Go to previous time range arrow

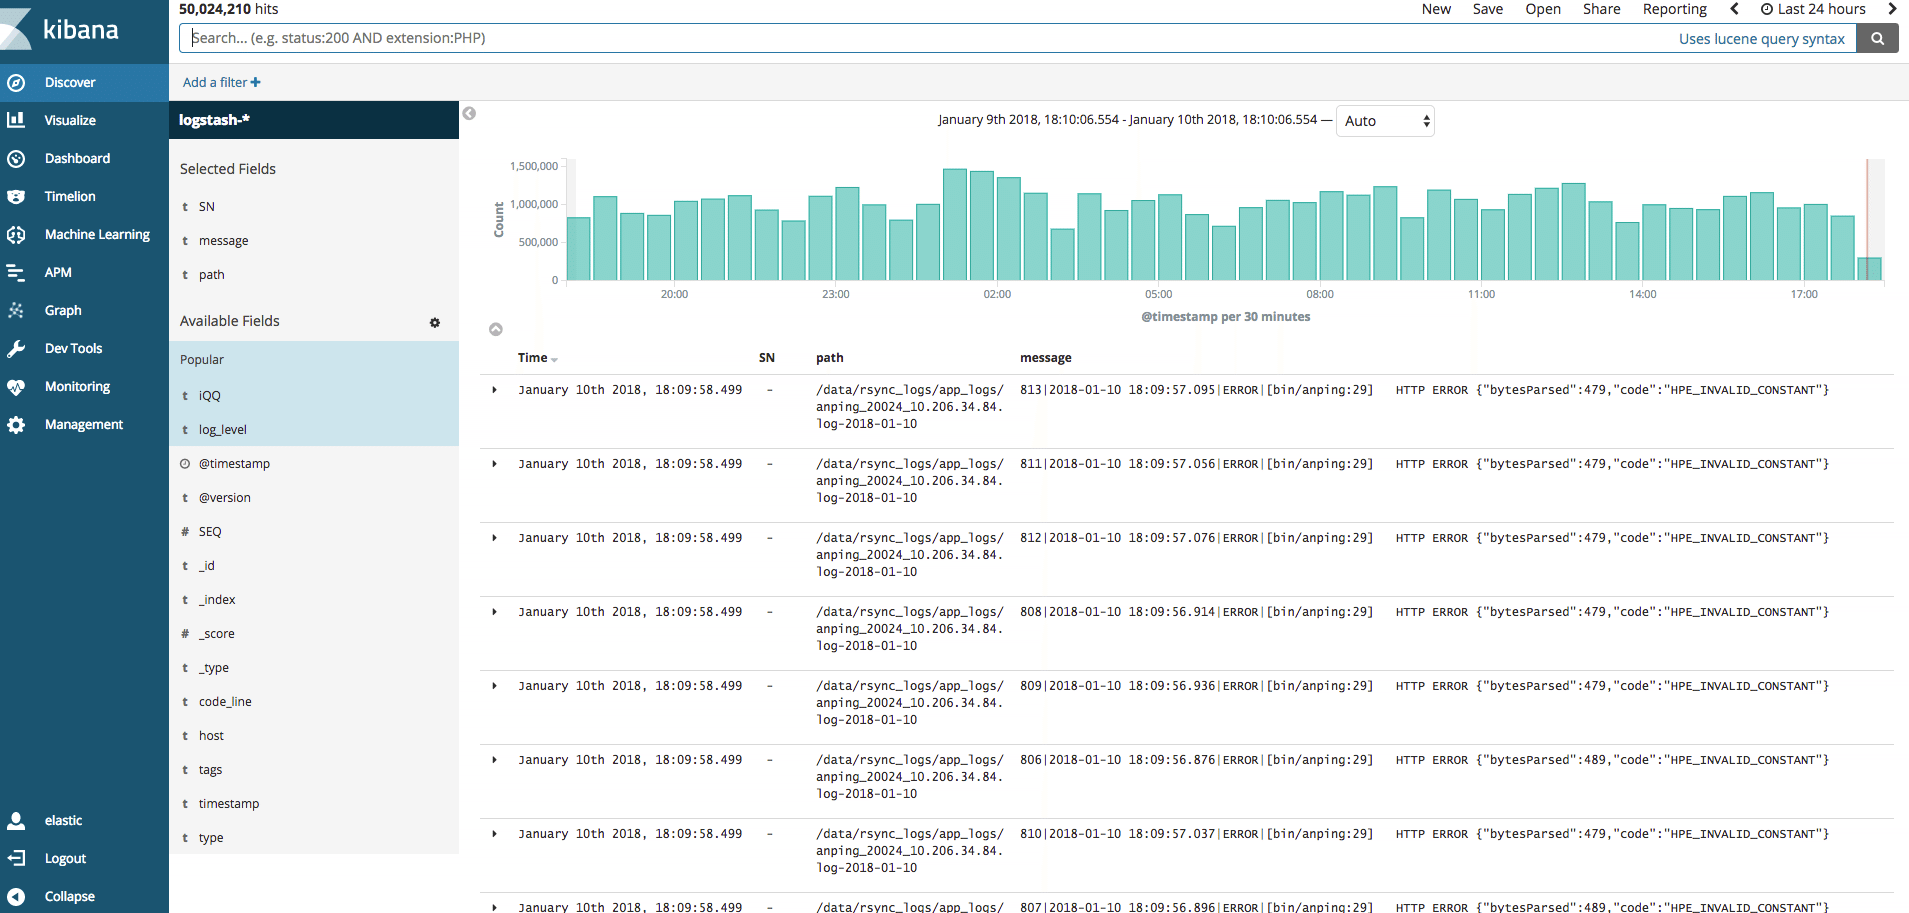point(1735,9)
